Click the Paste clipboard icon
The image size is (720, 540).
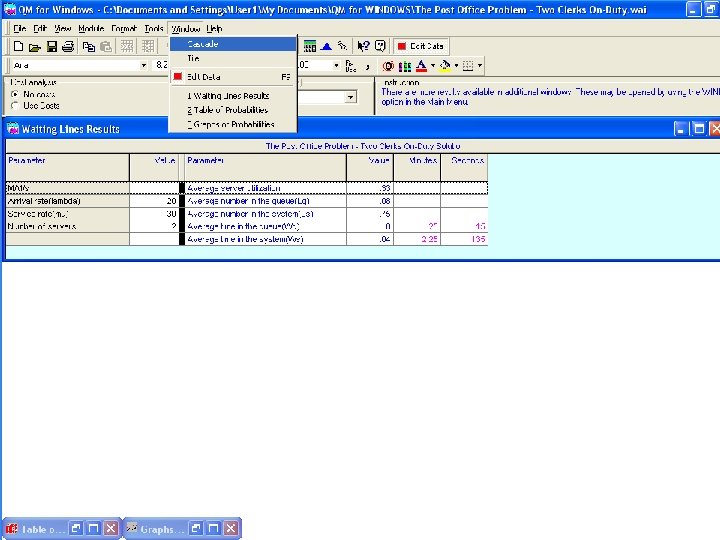tap(106, 46)
